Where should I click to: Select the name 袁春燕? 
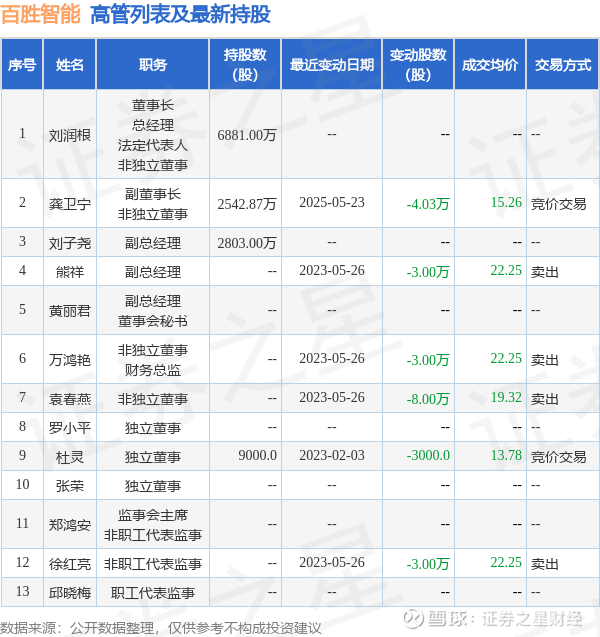pyautogui.click(x=70, y=399)
